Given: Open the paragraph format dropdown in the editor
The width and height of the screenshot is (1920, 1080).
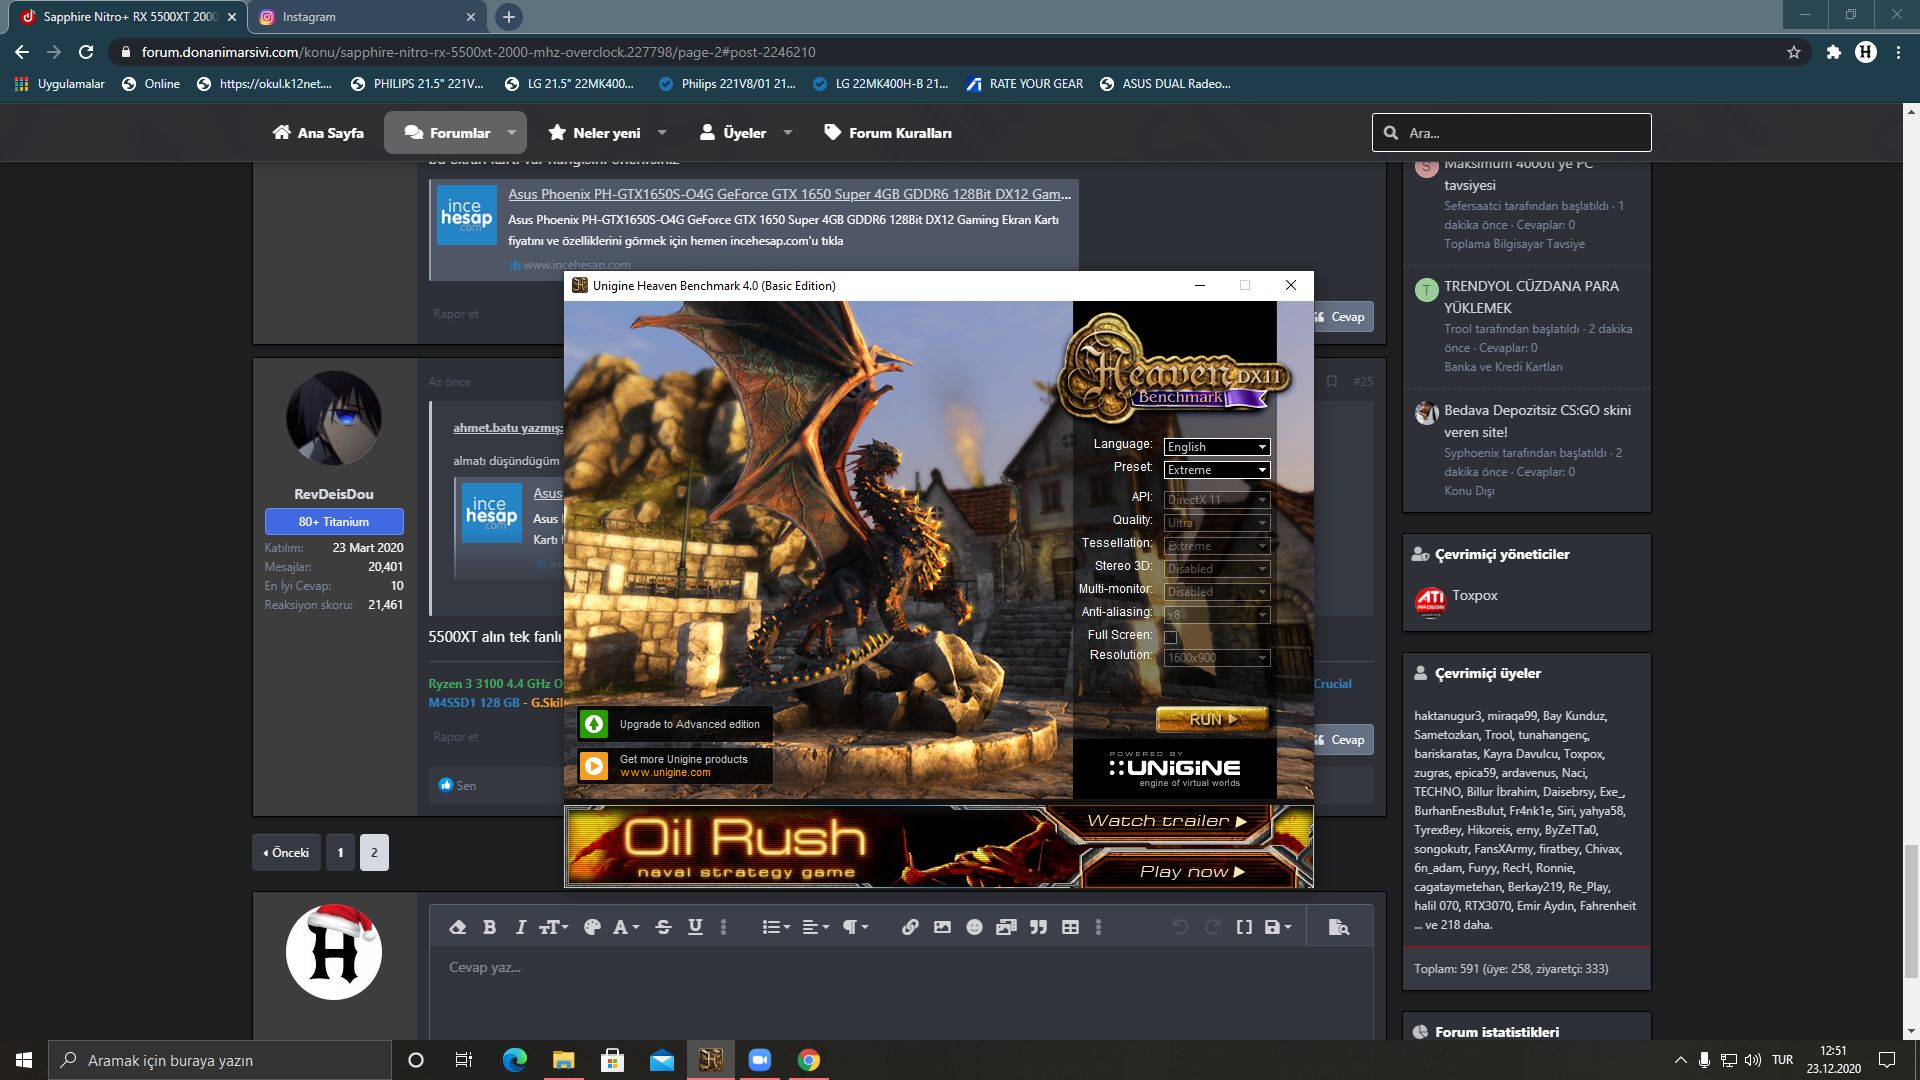Looking at the screenshot, I should pyautogui.click(x=855, y=927).
